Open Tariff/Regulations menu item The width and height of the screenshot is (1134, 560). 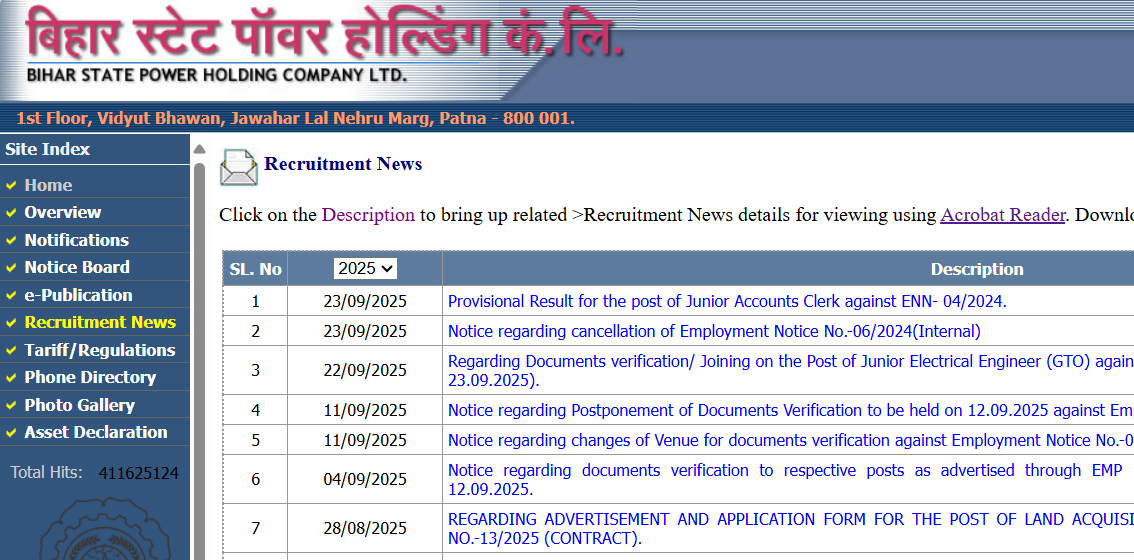99,350
